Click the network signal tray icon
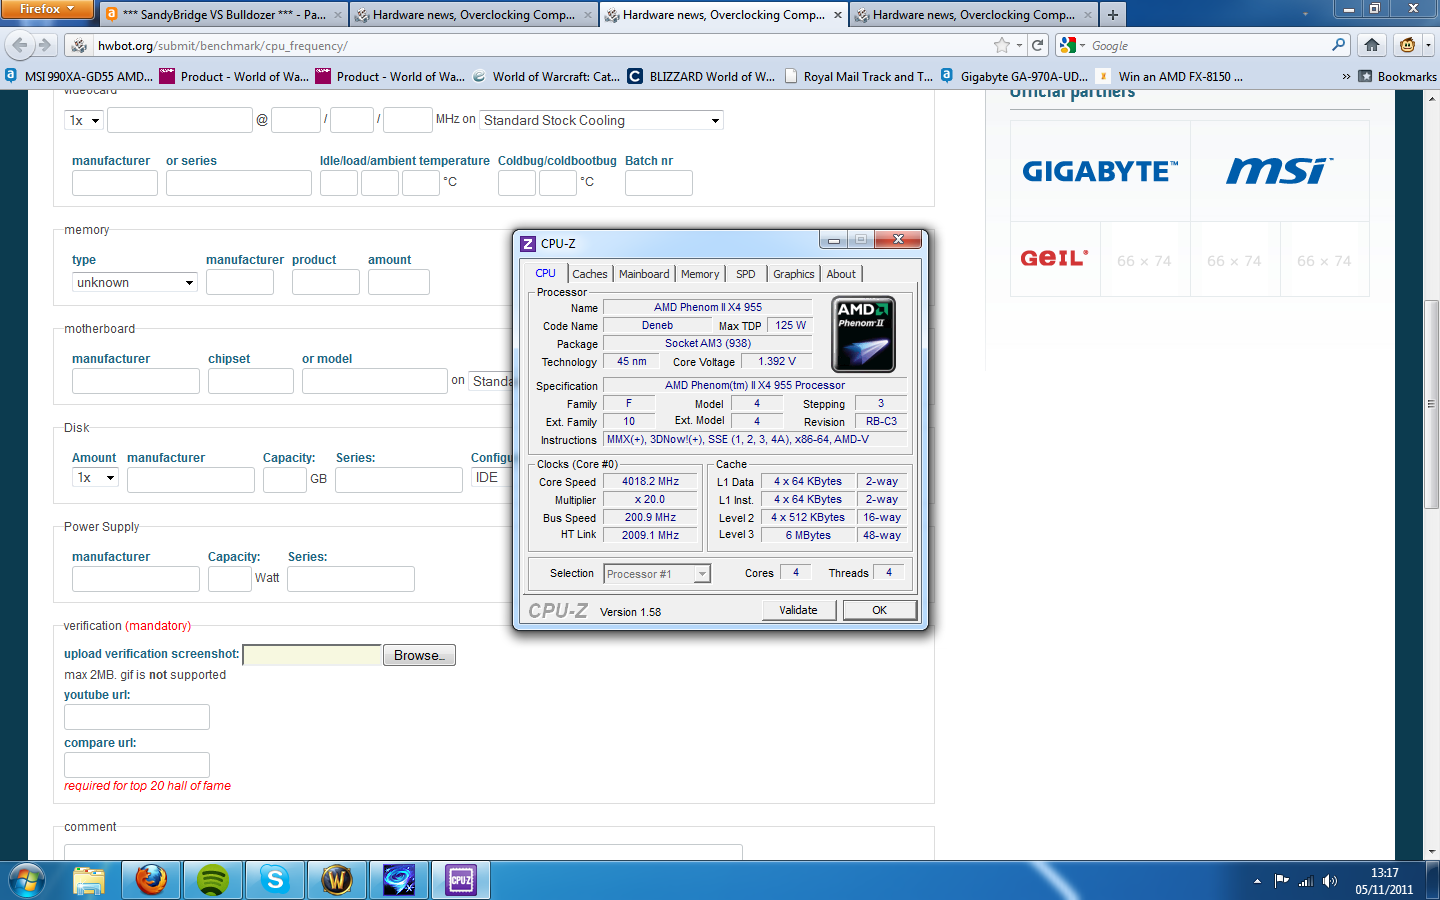 pos(1305,881)
